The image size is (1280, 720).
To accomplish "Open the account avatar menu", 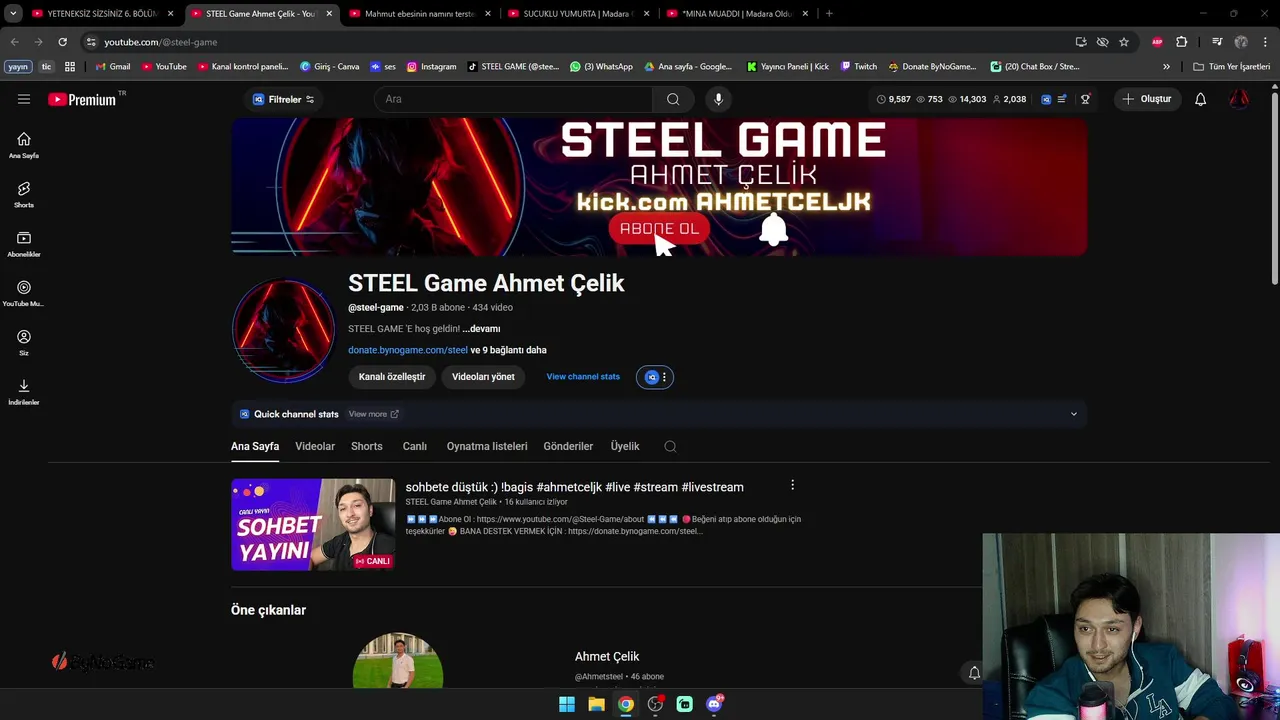I will [1239, 99].
